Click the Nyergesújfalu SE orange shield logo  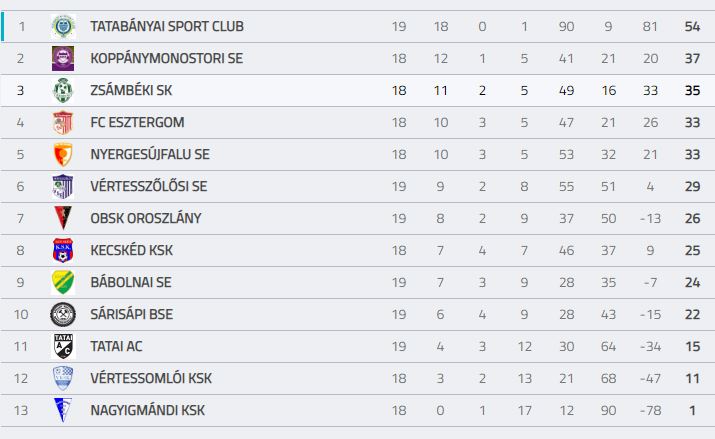coord(63,155)
